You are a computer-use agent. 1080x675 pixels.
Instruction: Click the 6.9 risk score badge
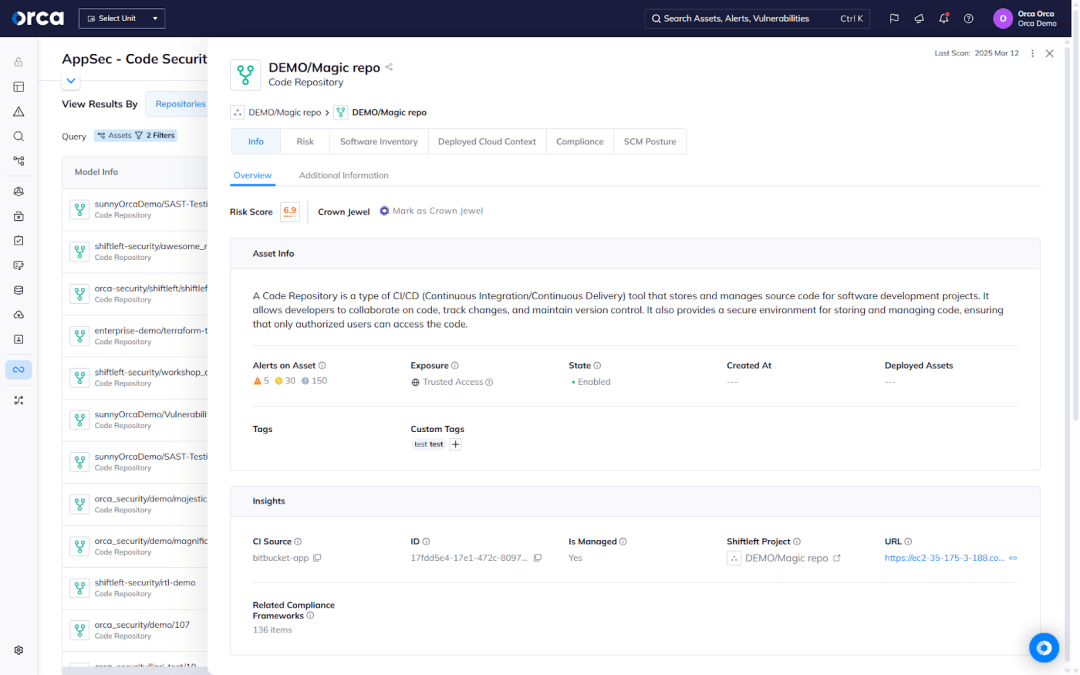[x=290, y=211]
